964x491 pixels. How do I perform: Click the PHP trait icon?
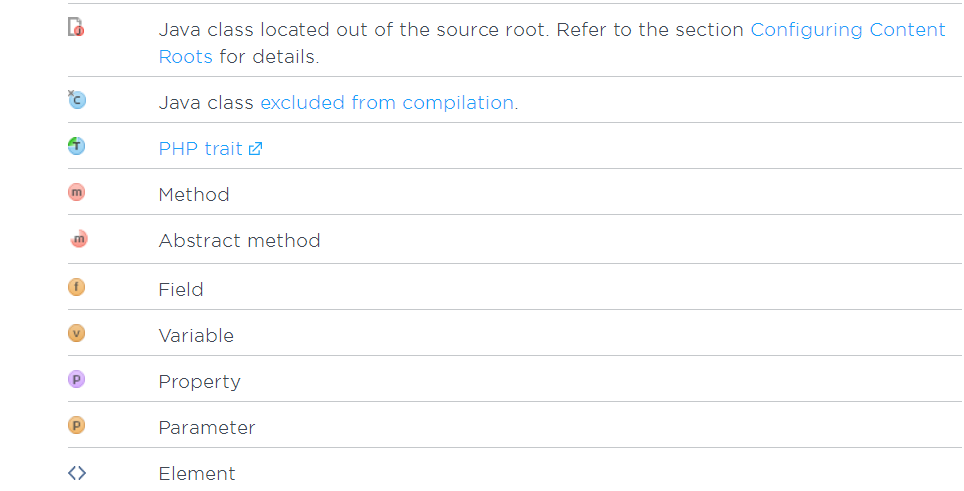coord(76,146)
